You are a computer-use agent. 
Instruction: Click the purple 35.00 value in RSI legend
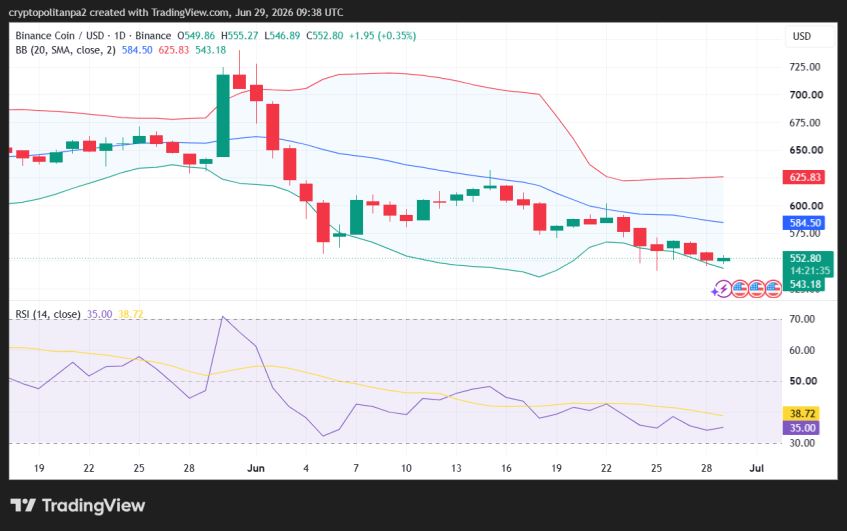coord(99,314)
